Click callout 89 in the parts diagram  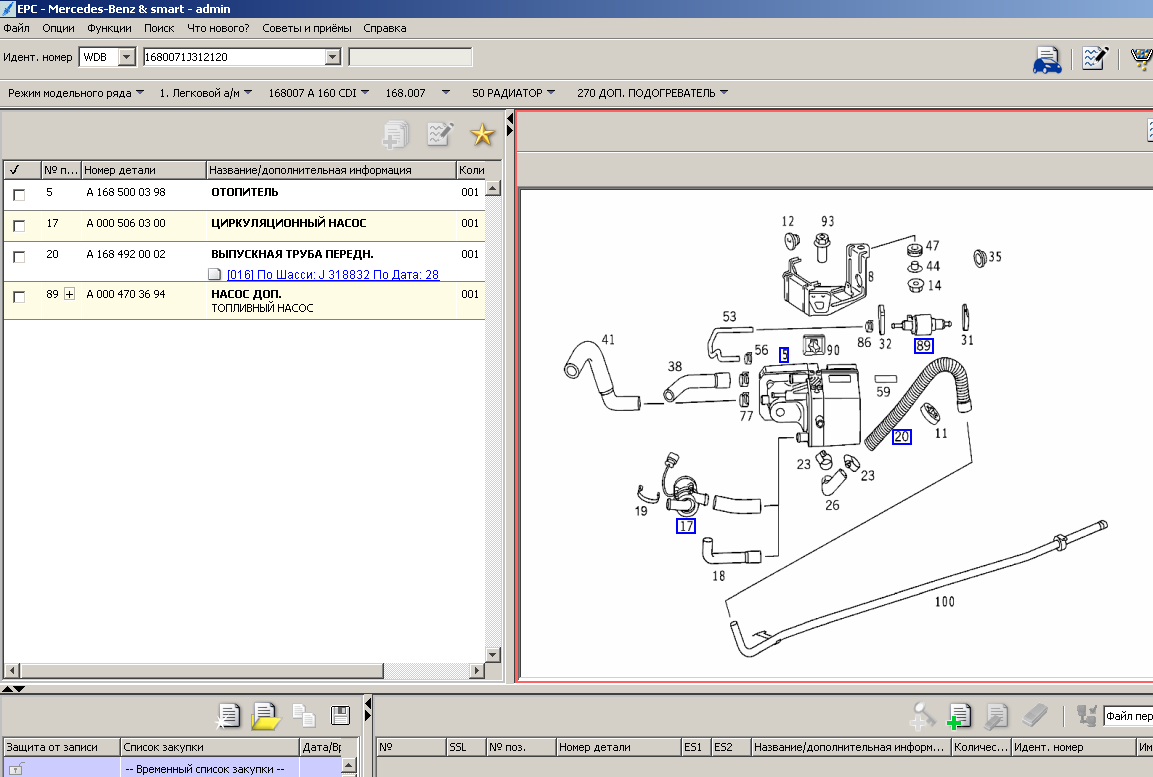pyautogui.click(x=923, y=347)
